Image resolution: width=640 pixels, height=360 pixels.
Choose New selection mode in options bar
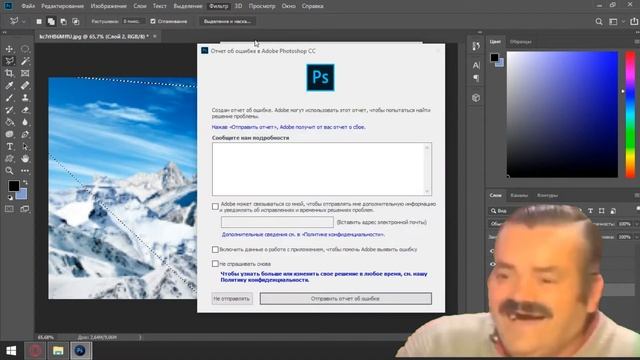point(39,22)
